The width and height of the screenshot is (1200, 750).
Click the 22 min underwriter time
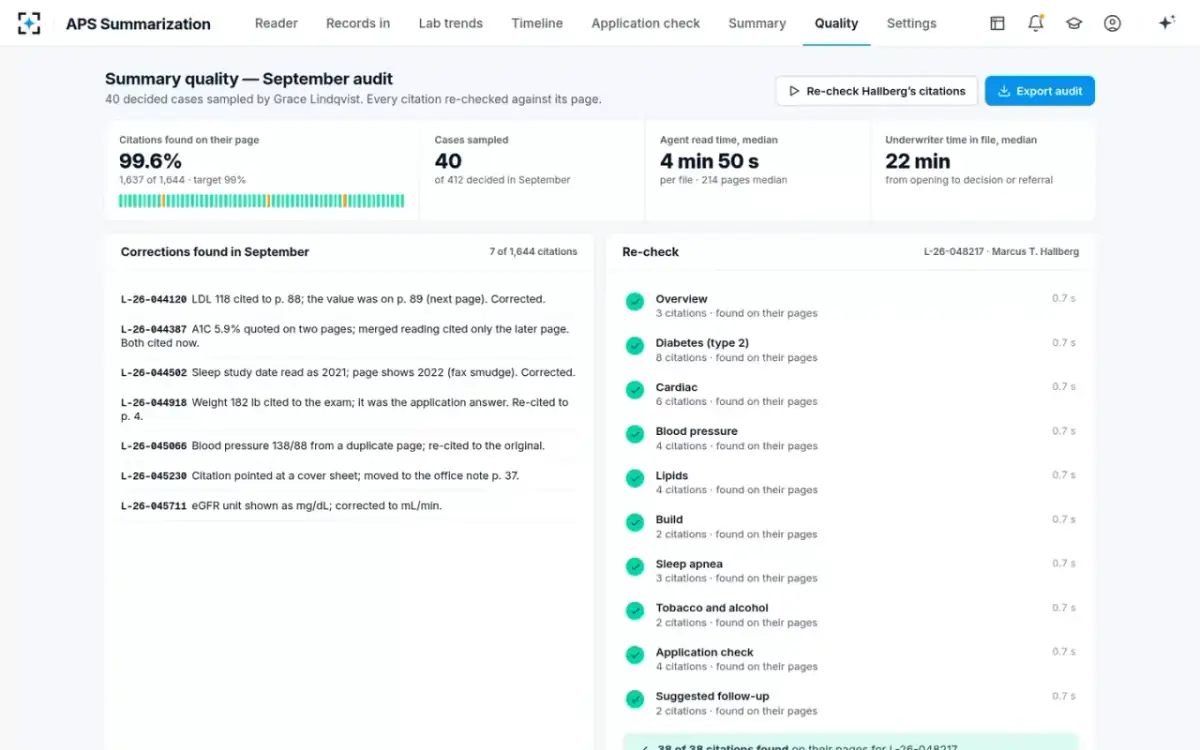pos(918,161)
